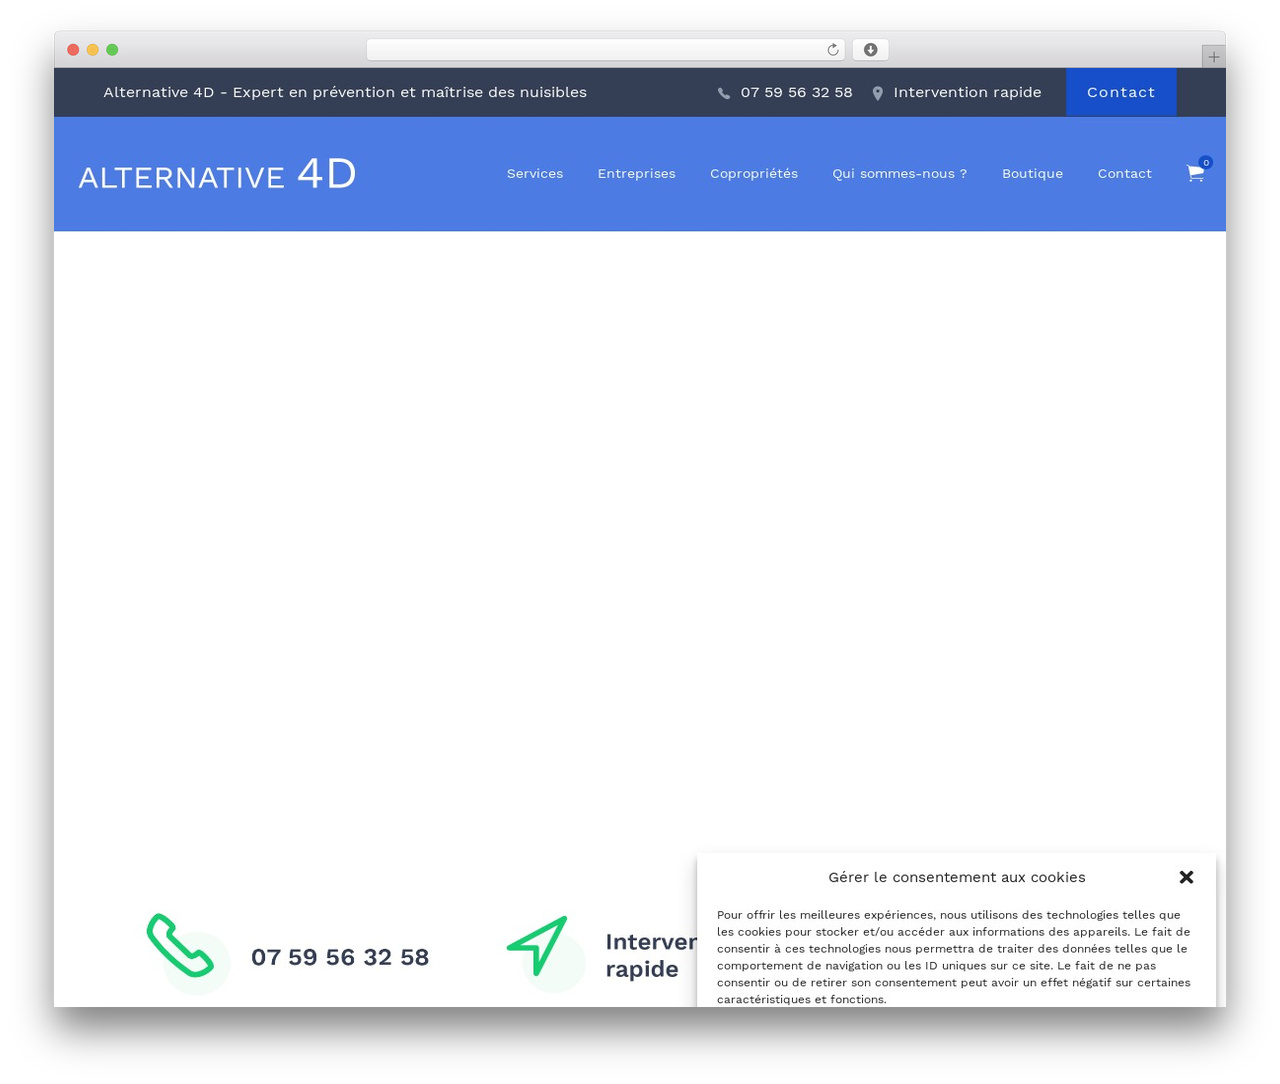Navigate to the Boutique page
The width and height of the screenshot is (1280, 1084).
(x=1033, y=174)
